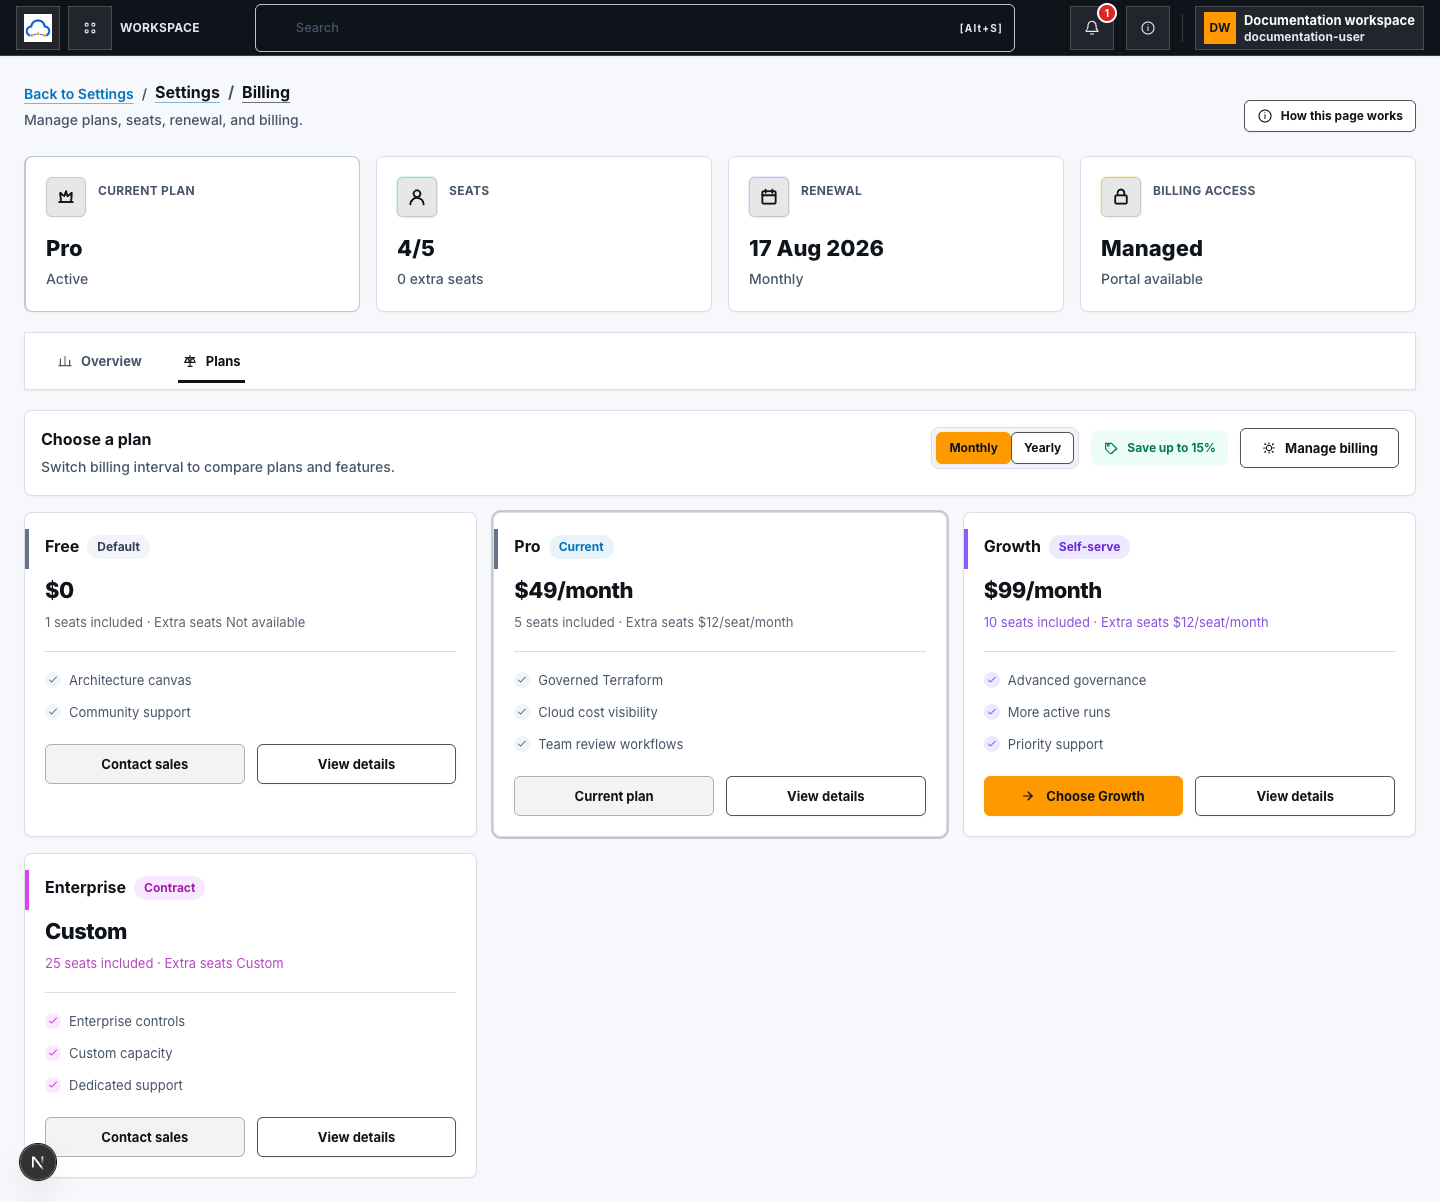Viewport: 1440px width, 1202px height.
Task: Click the More active runs feature
Action: click(1059, 712)
